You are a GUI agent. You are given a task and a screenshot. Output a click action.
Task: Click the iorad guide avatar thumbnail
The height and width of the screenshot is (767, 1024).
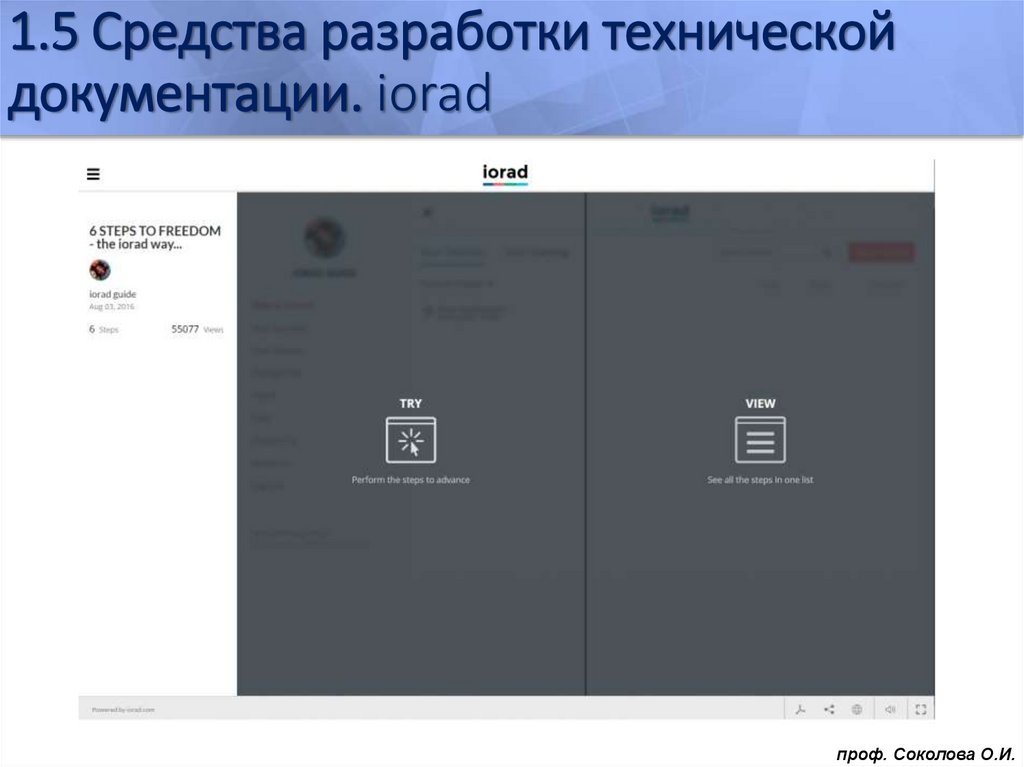(x=100, y=271)
